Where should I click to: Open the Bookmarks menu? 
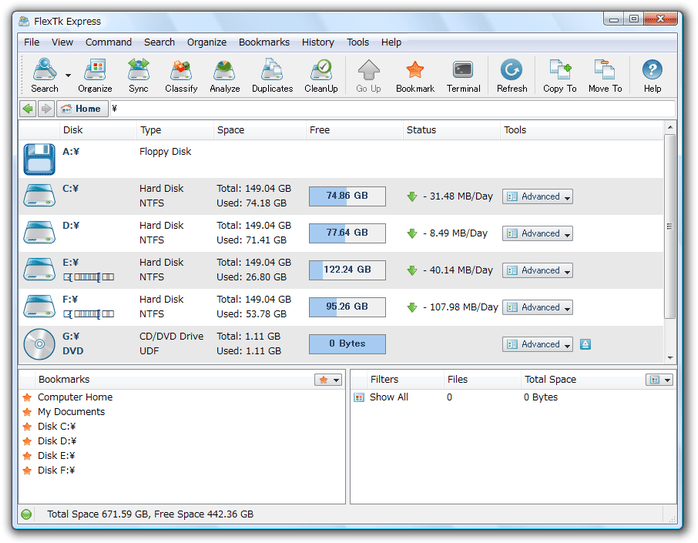(264, 42)
